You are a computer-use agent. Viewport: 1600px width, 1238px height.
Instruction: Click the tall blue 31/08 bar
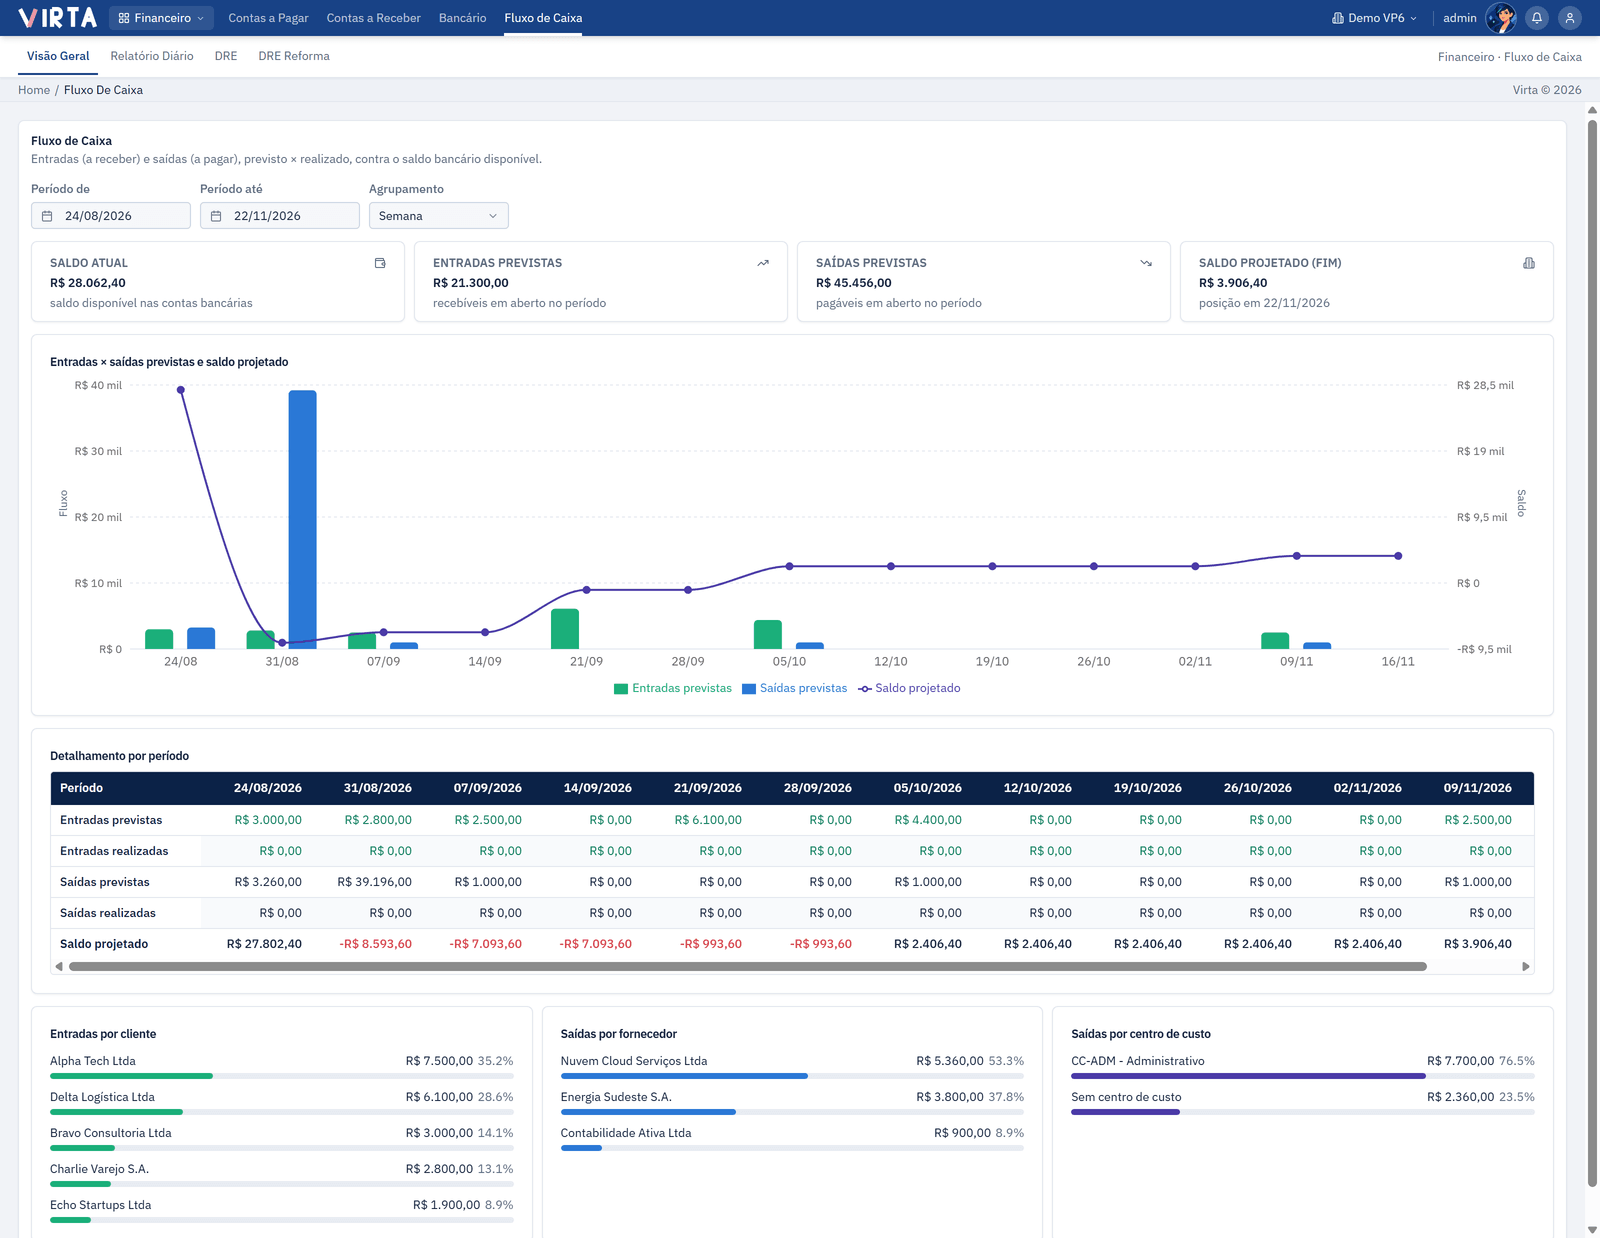[x=303, y=520]
